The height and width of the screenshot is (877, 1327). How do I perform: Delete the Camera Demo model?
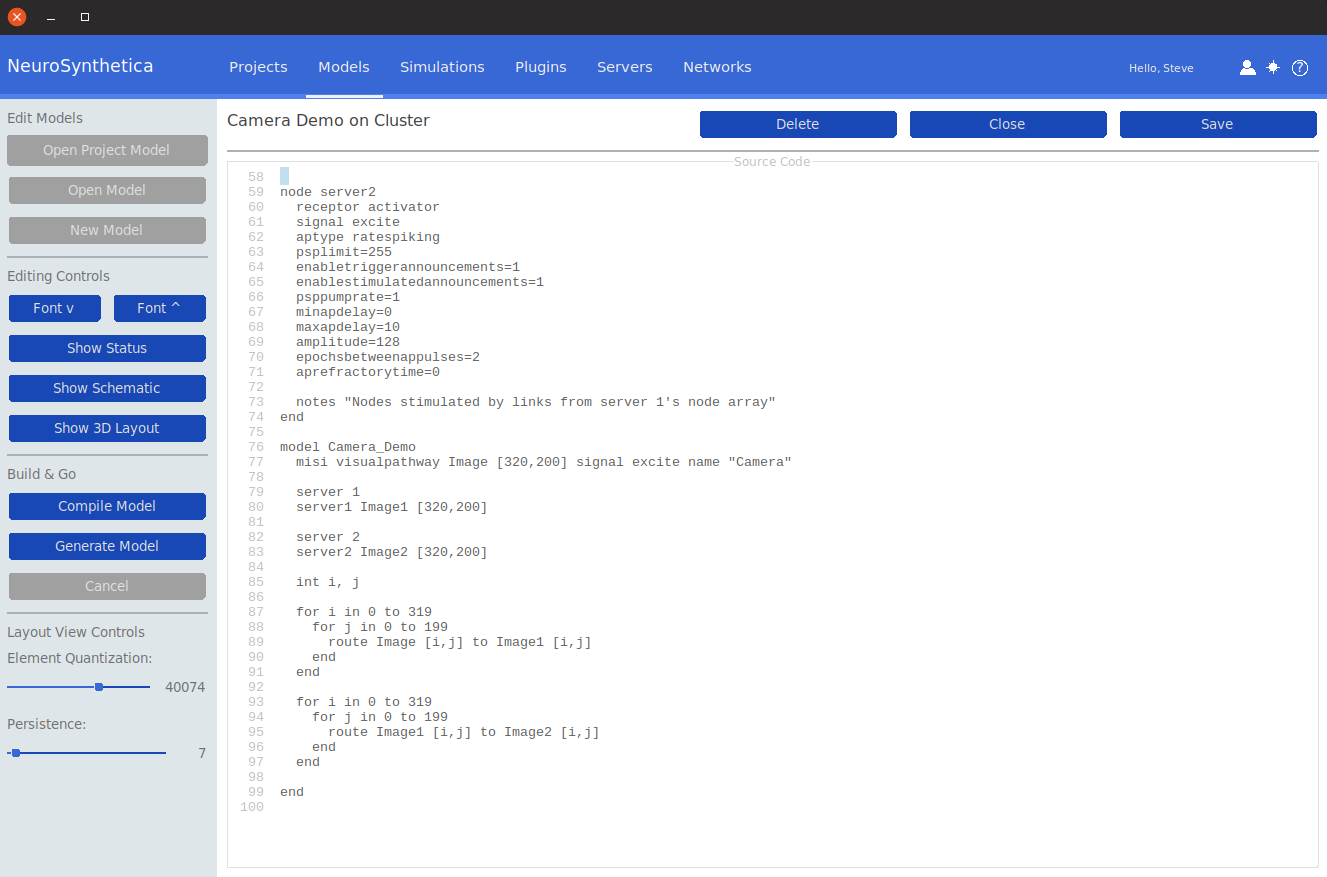[797, 124]
